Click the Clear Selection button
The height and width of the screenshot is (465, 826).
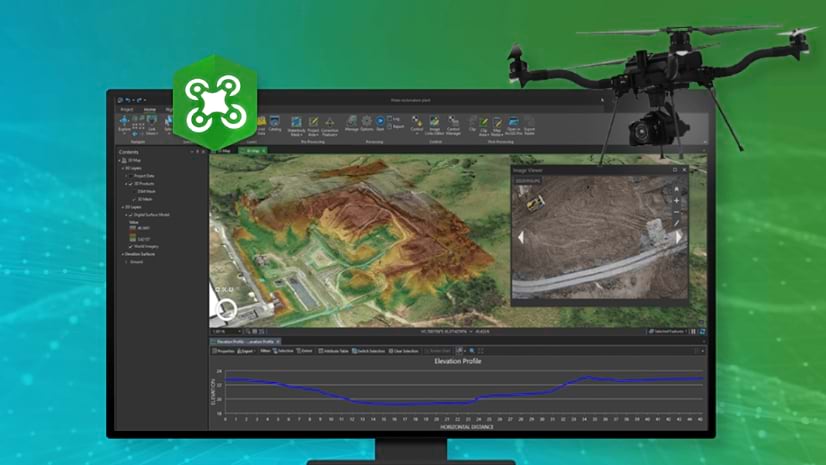point(403,351)
